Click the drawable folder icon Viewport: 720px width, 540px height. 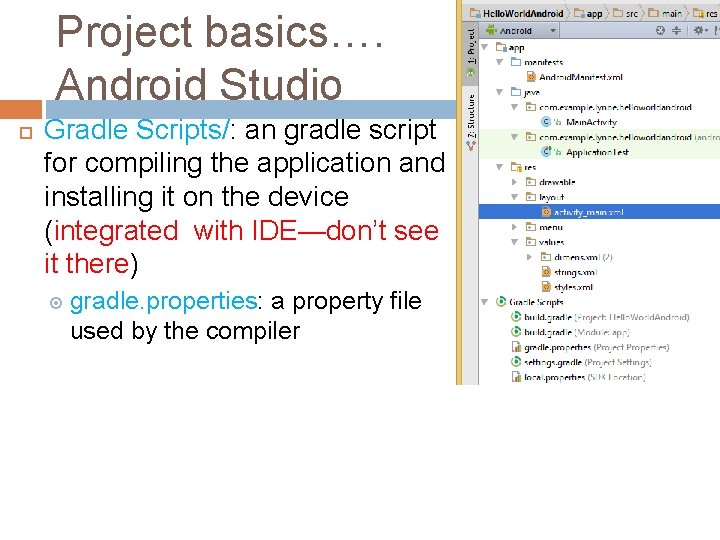tap(531, 182)
